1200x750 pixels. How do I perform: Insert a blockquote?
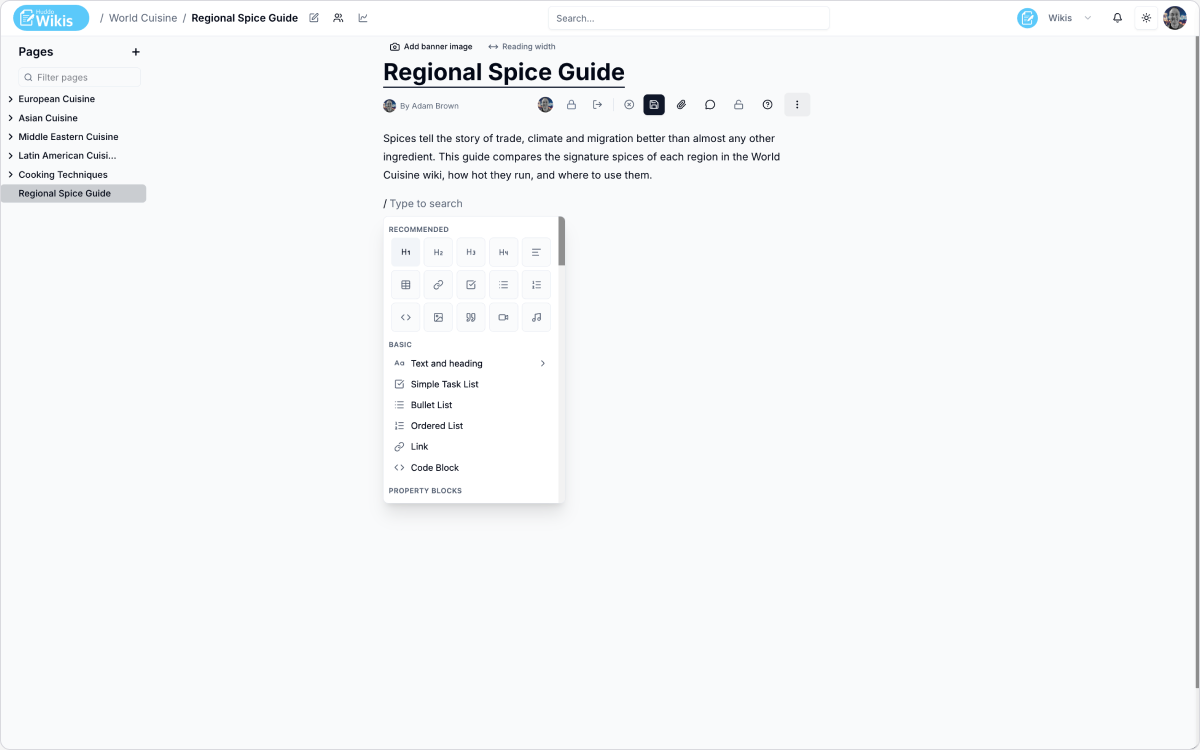471,317
